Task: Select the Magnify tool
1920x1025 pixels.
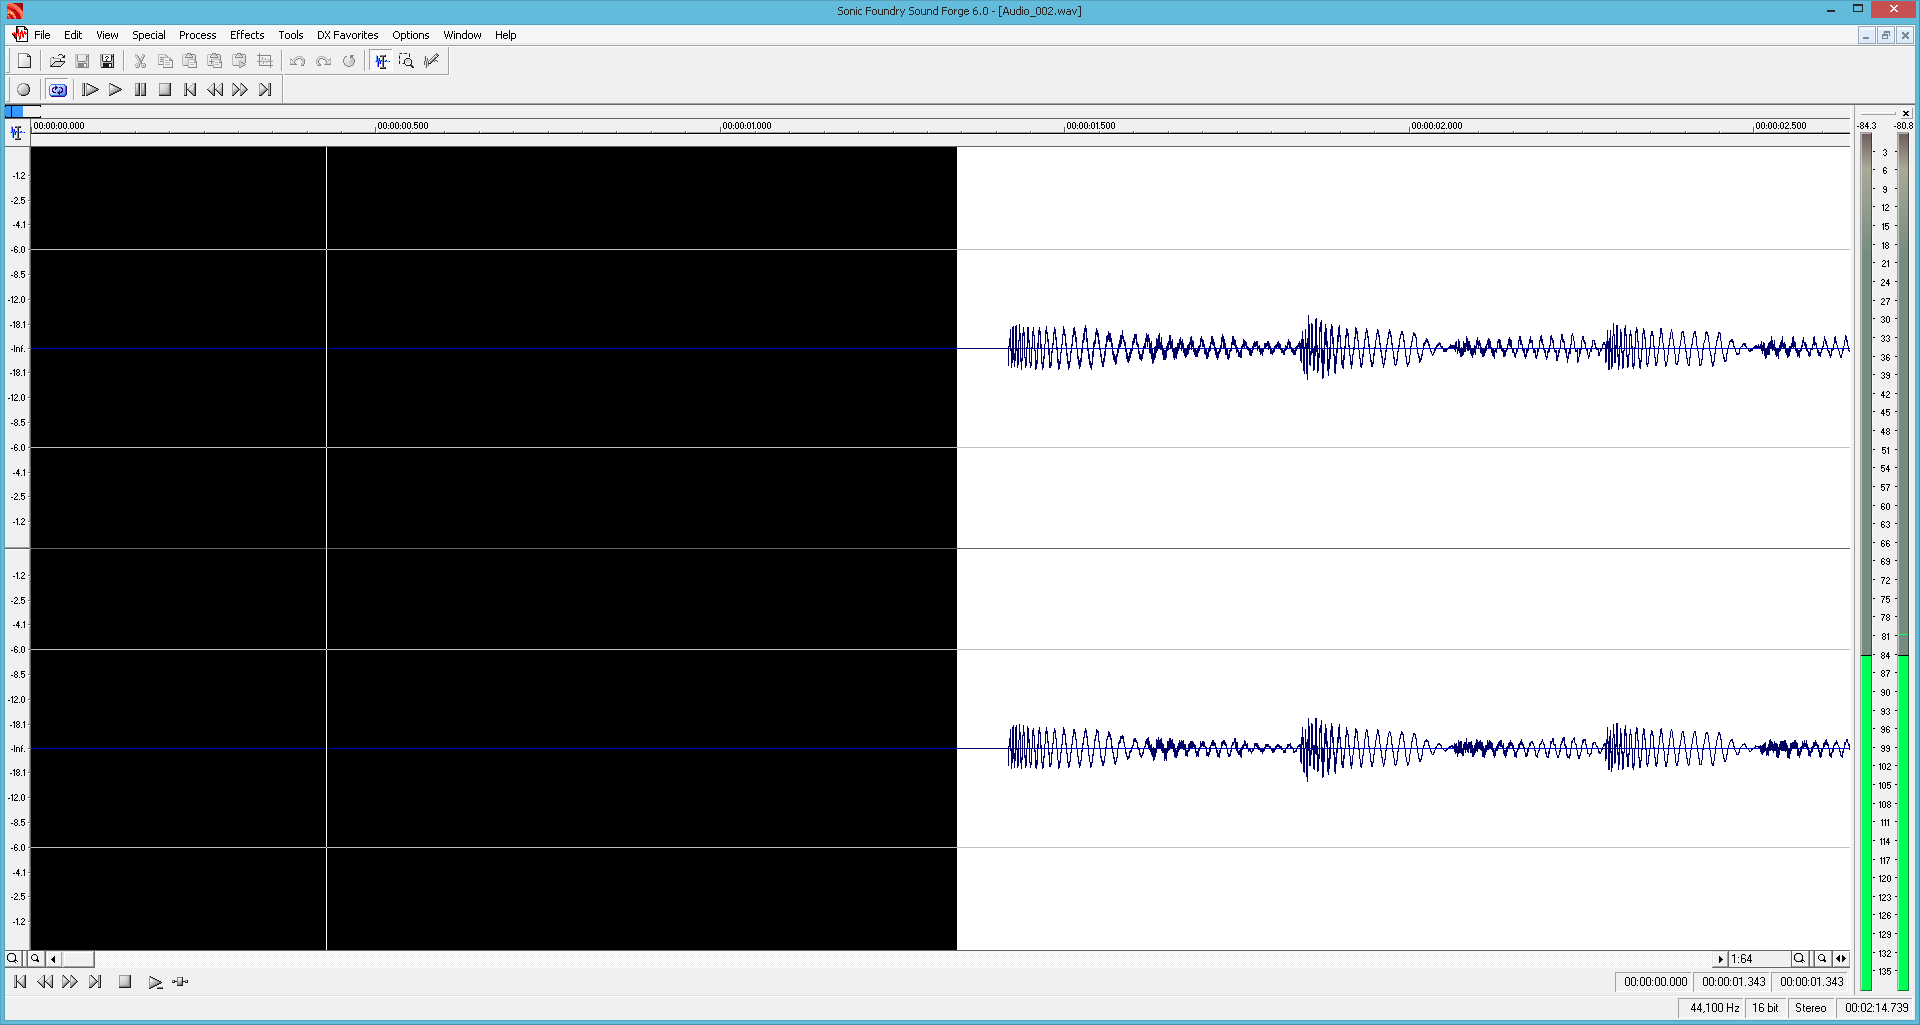Action: pyautogui.click(x=406, y=61)
